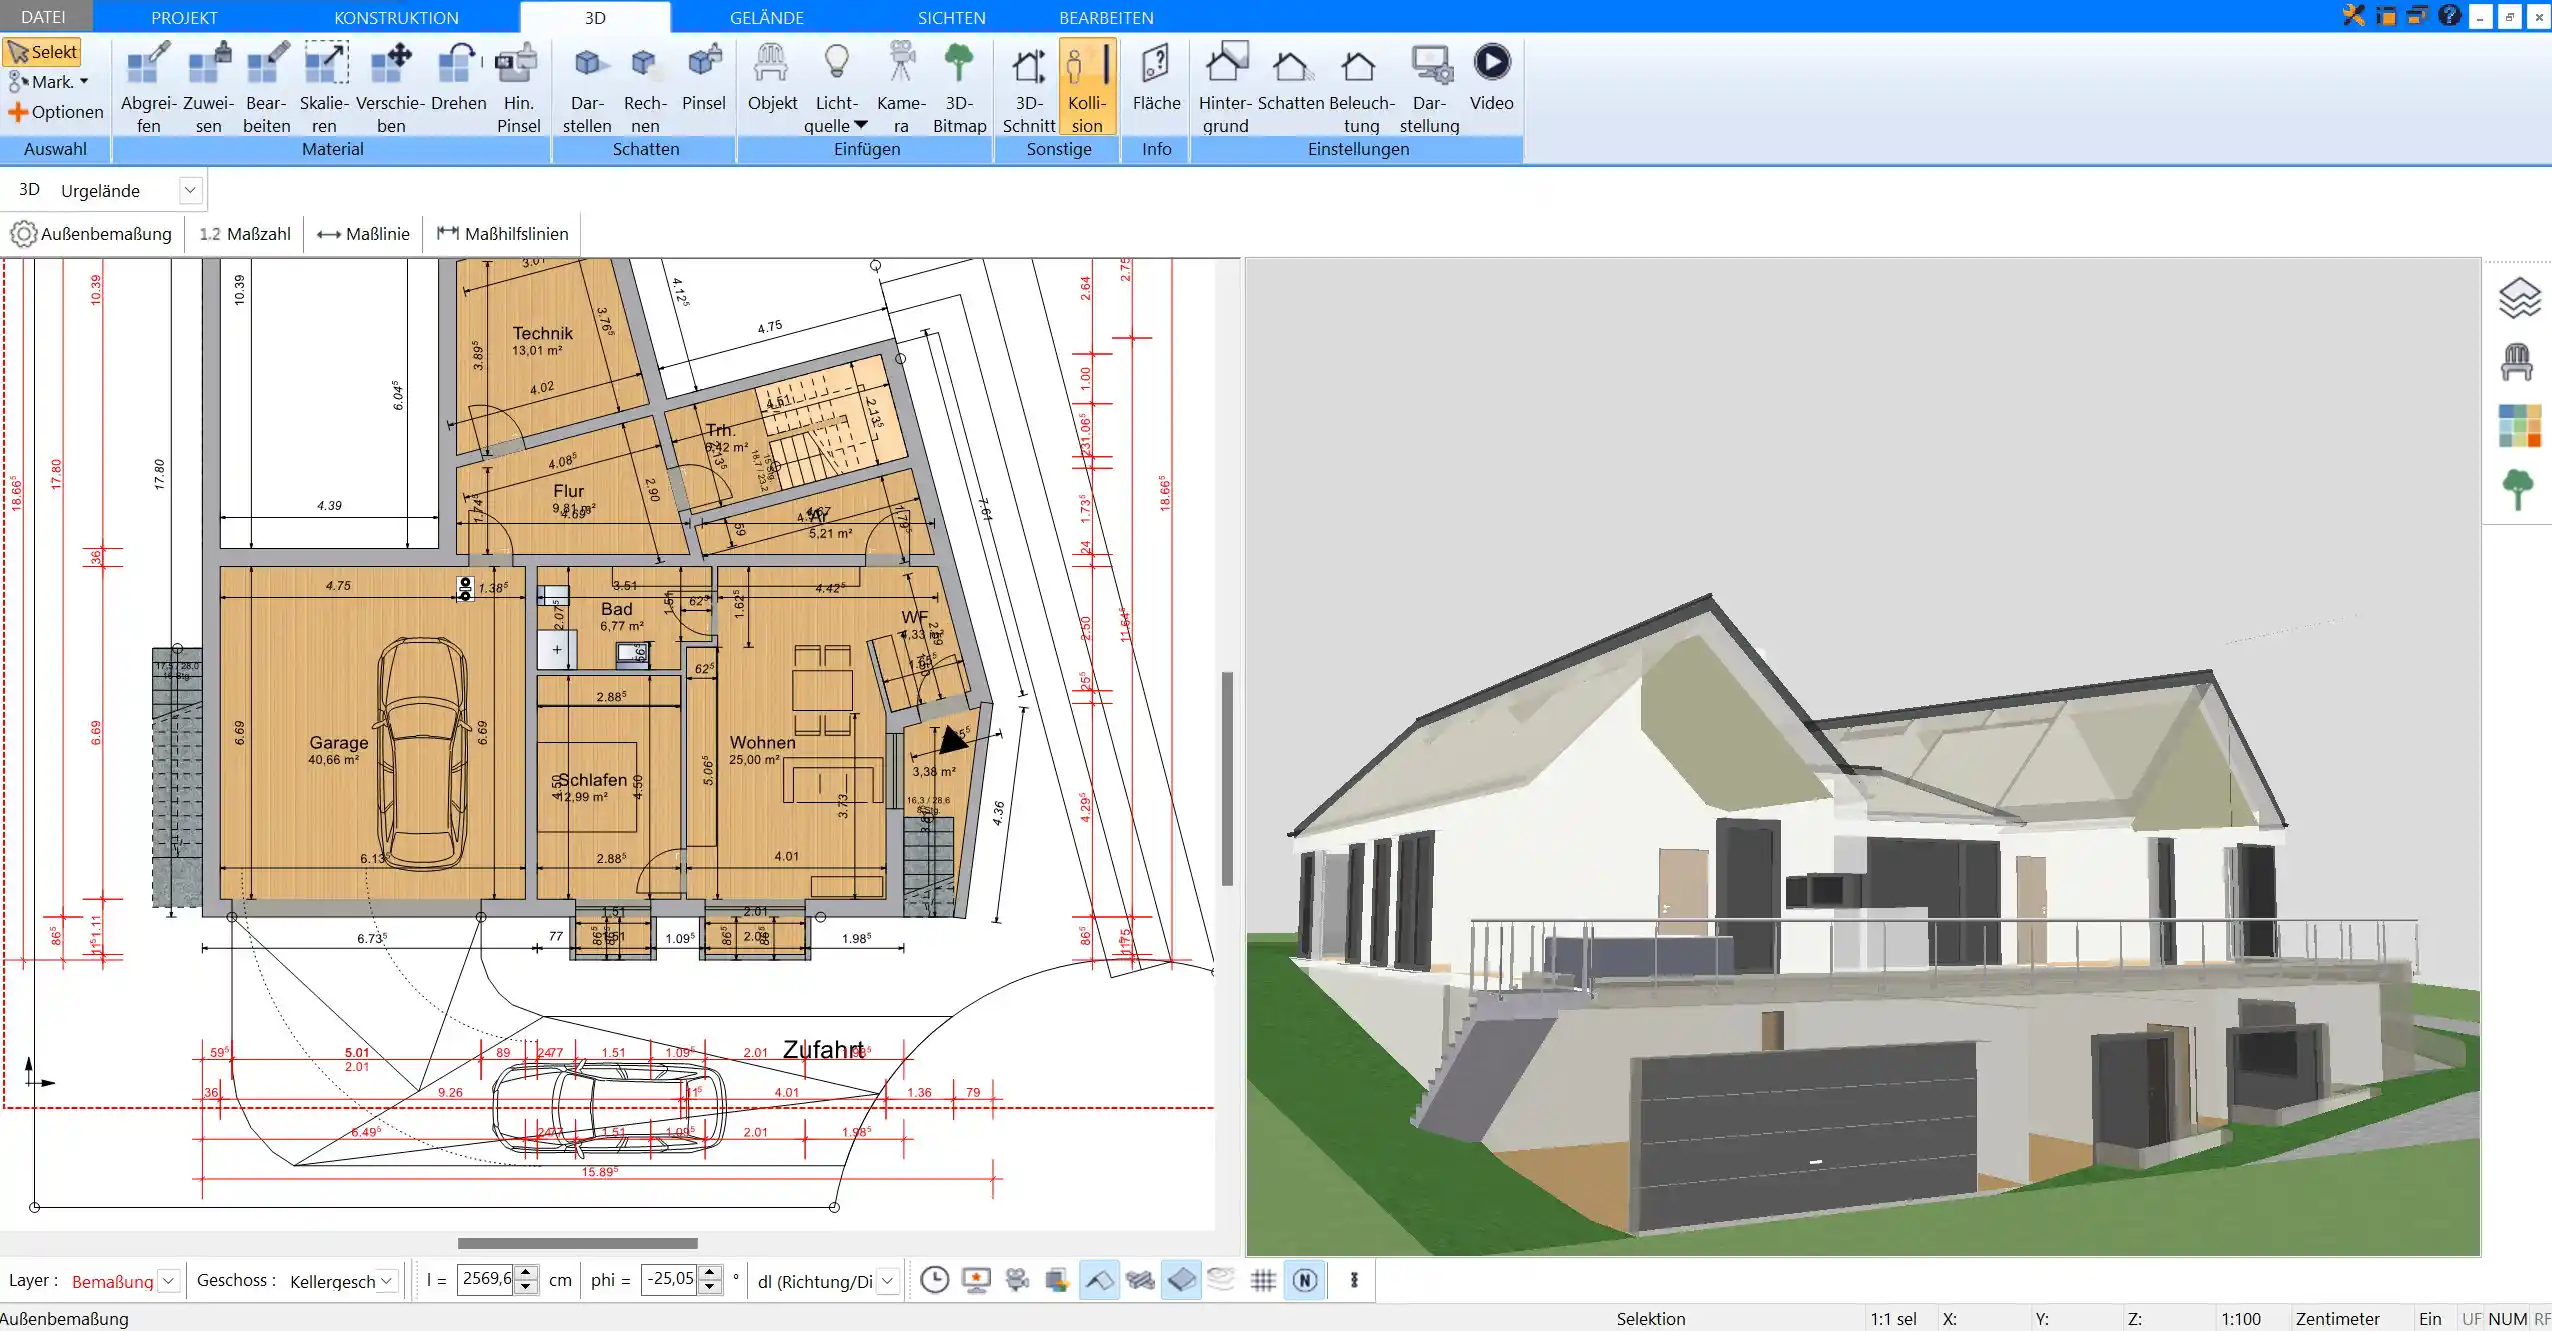Image resolution: width=2552 pixels, height=1331 pixels.
Task: Select the Abgreifen material picker tool
Action: tap(148, 87)
